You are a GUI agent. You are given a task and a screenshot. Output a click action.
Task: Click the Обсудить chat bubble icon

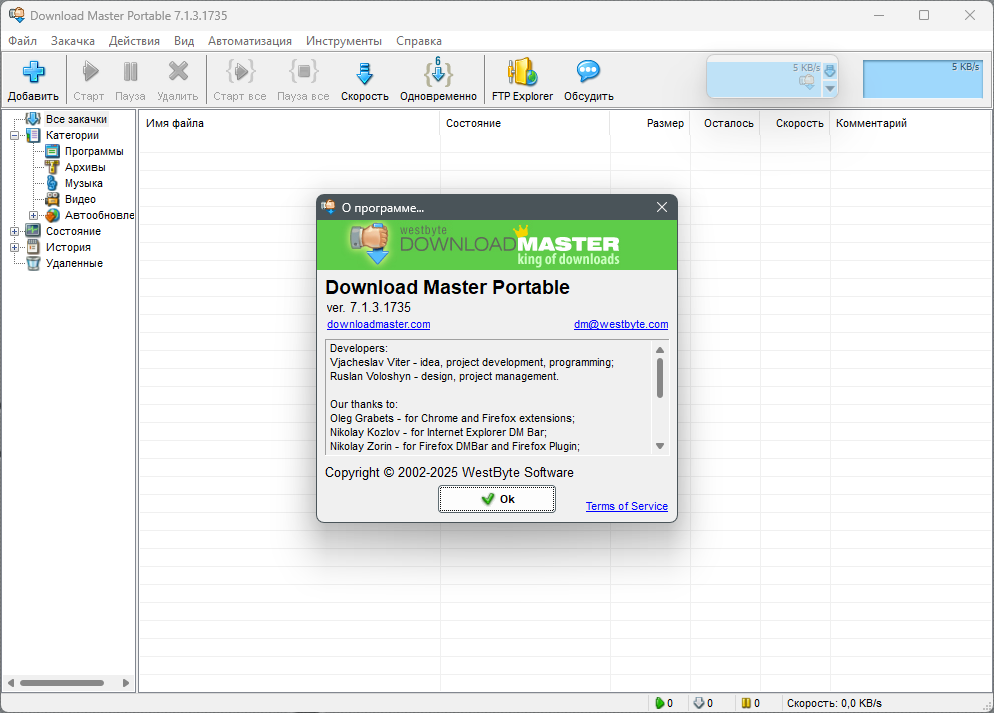588,71
